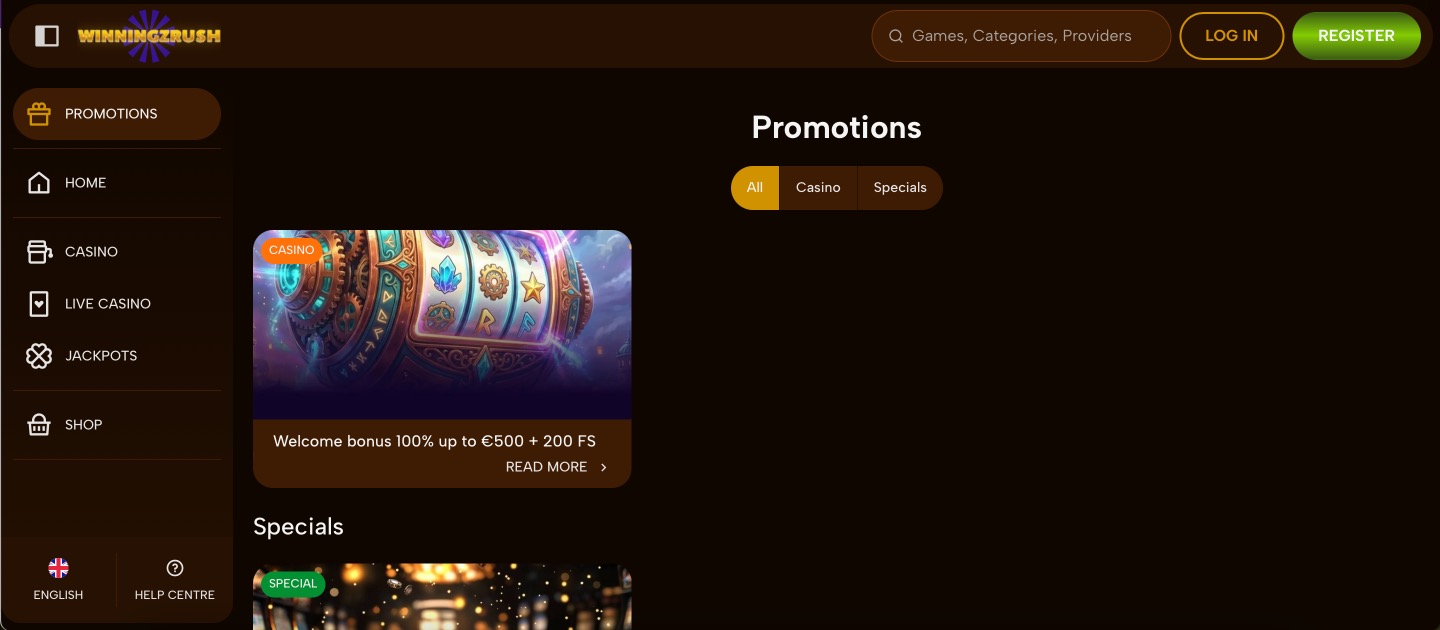Click the Promotions gift box icon
The image size is (1440, 630).
[39, 114]
